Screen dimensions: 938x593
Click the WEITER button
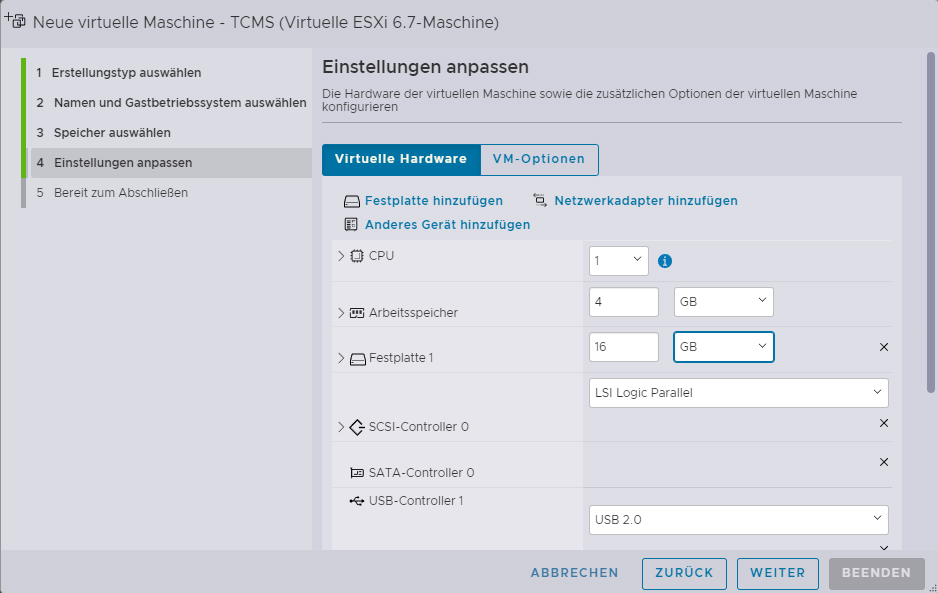point(777,573)
